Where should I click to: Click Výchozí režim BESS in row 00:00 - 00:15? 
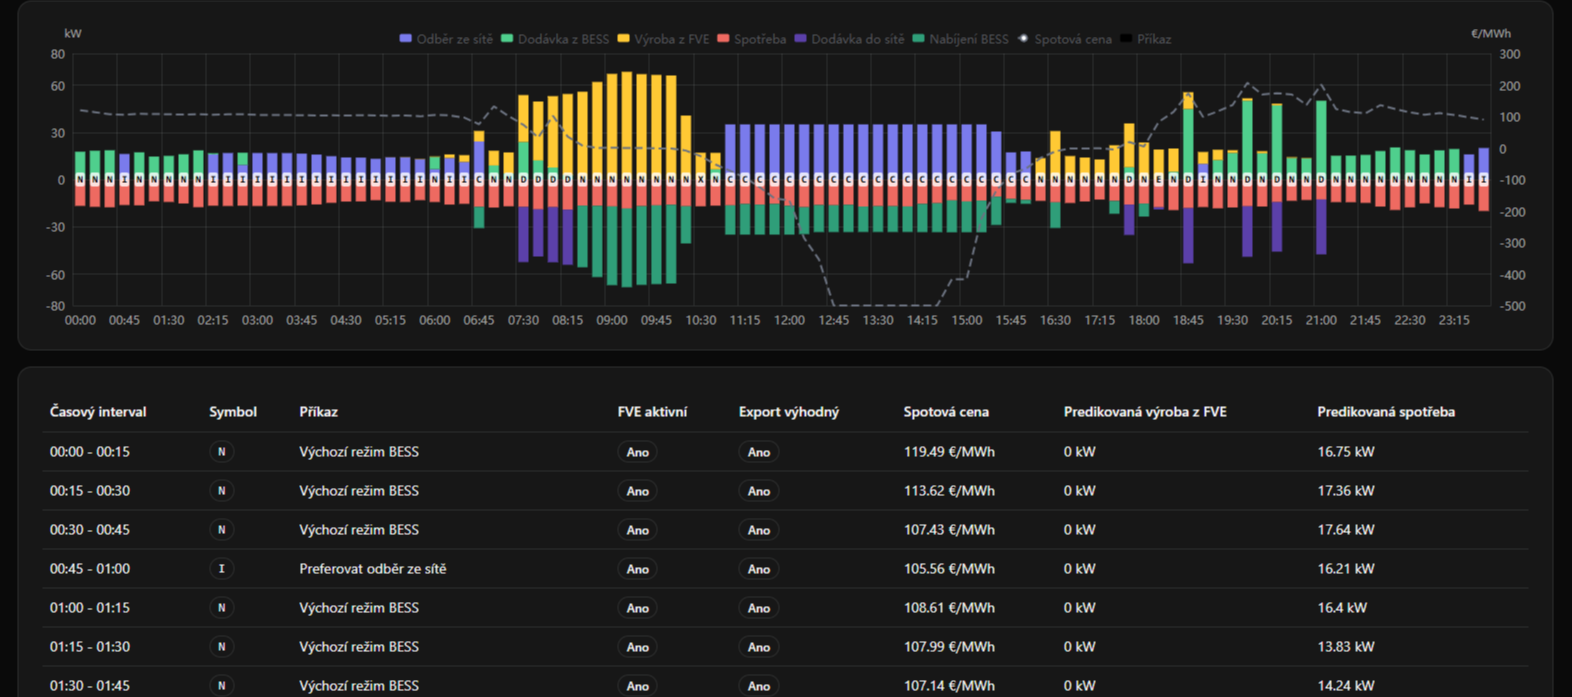click(359, 452)
